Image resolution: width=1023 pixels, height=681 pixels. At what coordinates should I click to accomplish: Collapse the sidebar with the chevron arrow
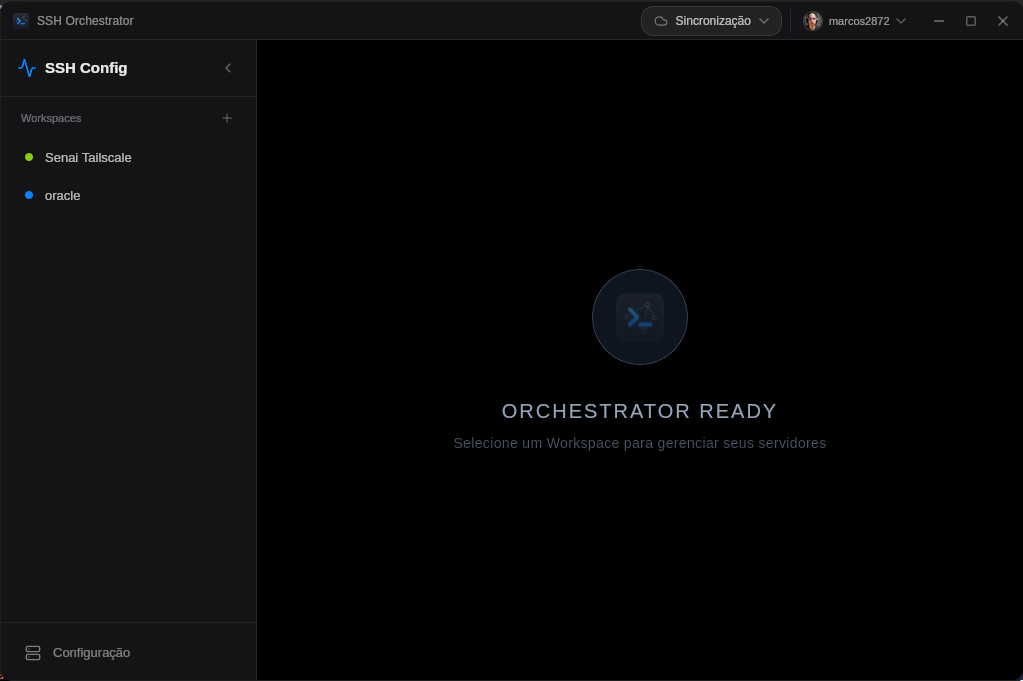tap(228, 68)
